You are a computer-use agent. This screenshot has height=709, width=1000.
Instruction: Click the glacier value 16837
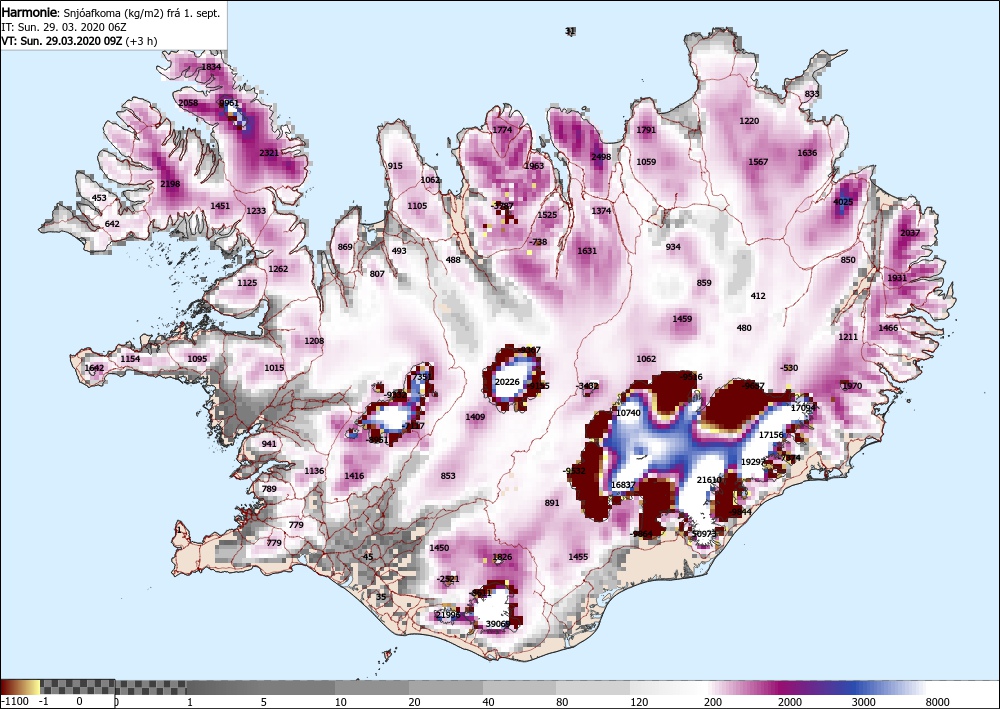[x=623, y=485]
